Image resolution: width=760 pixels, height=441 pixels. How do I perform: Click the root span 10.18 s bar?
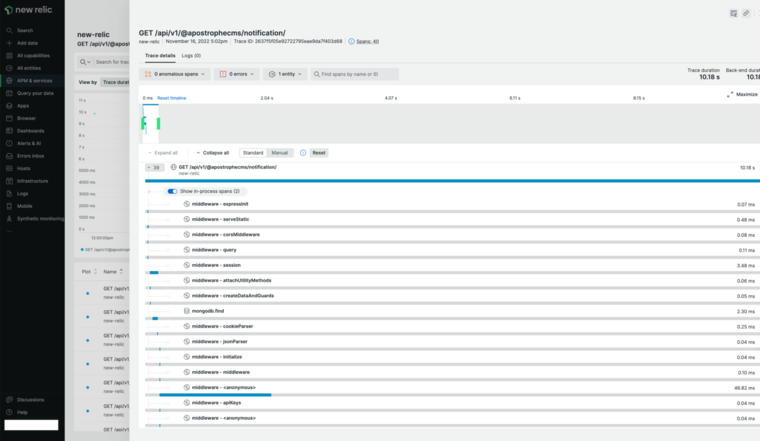[x=452, y=181]
